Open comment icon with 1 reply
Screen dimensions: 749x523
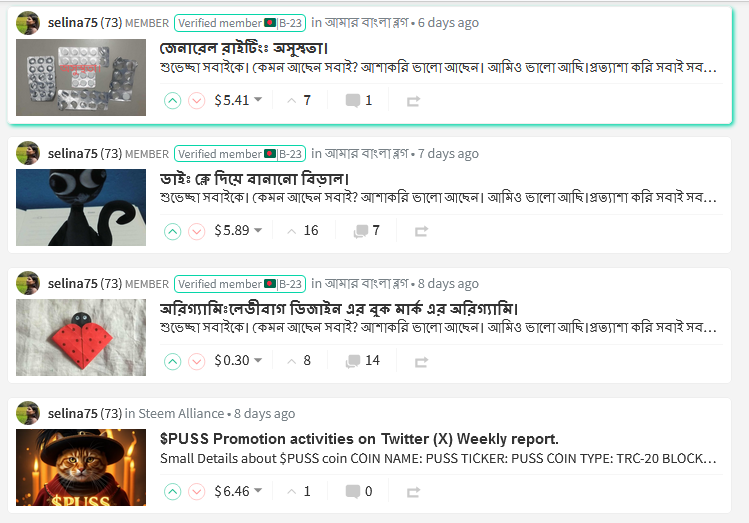353,101
